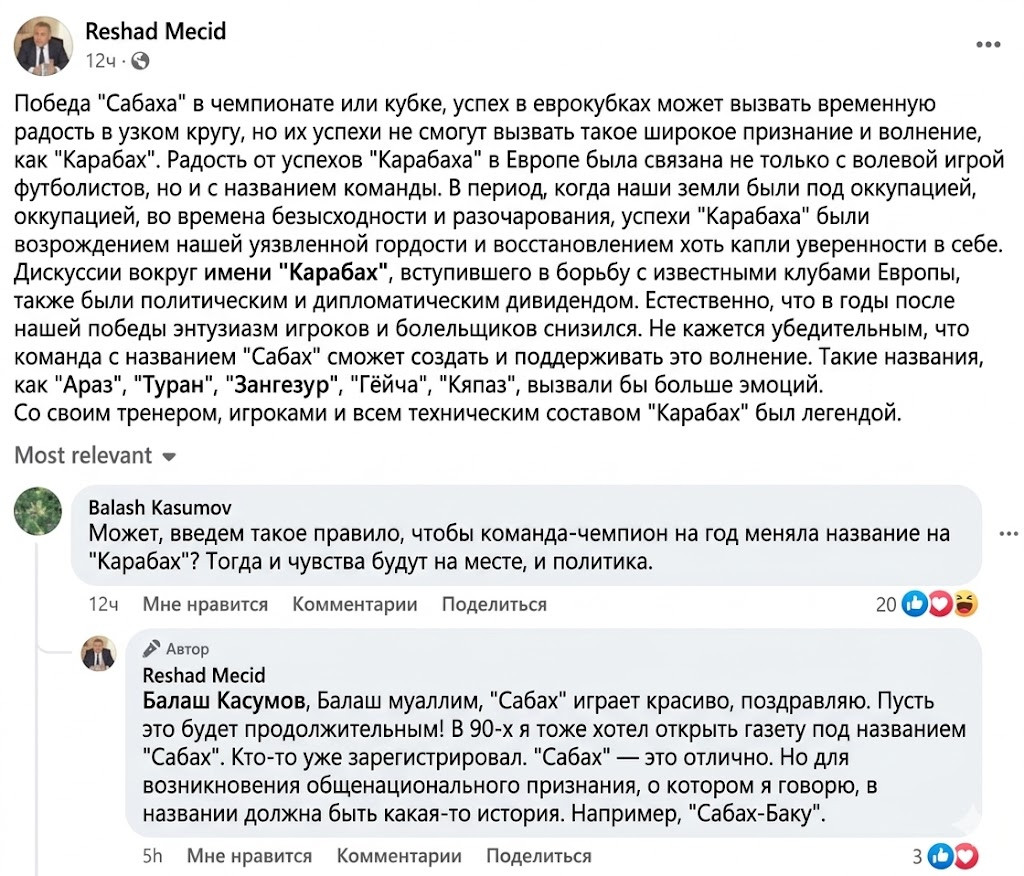Click the 5h timestamp on the reply

(x=152, y=856)
